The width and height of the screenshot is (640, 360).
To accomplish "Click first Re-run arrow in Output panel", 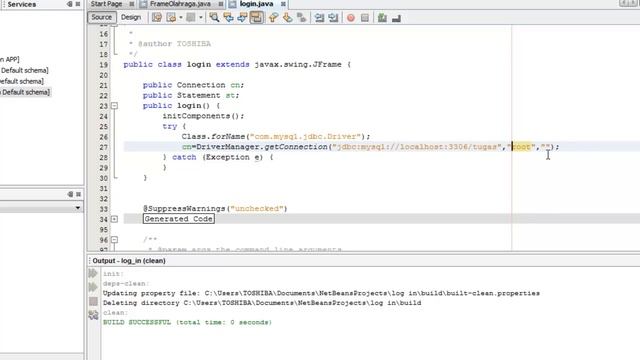I will (93, 273).
